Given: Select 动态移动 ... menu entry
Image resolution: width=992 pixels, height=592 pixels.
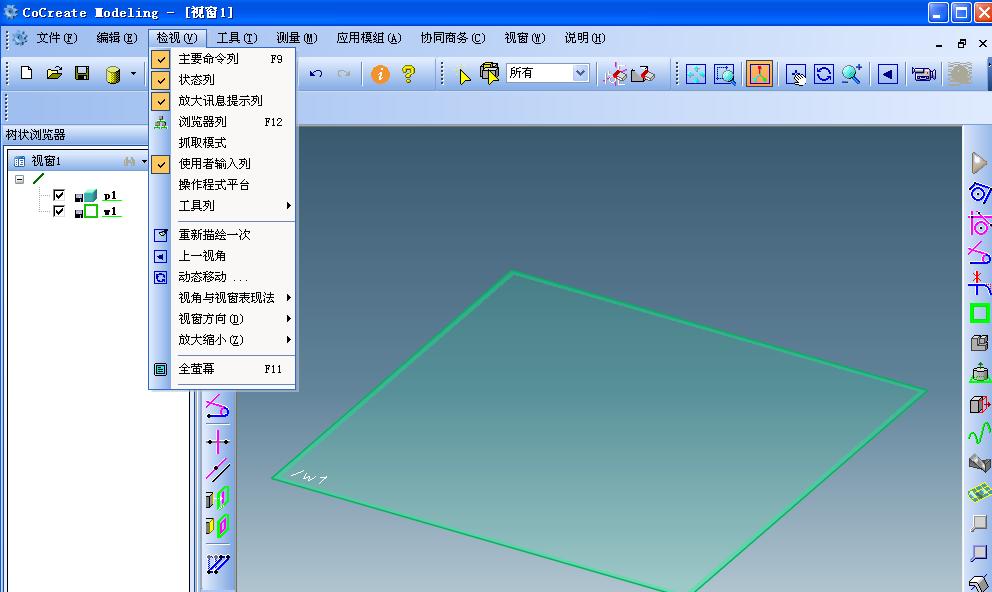Looking at the screenshot, I should coord(223,276).
